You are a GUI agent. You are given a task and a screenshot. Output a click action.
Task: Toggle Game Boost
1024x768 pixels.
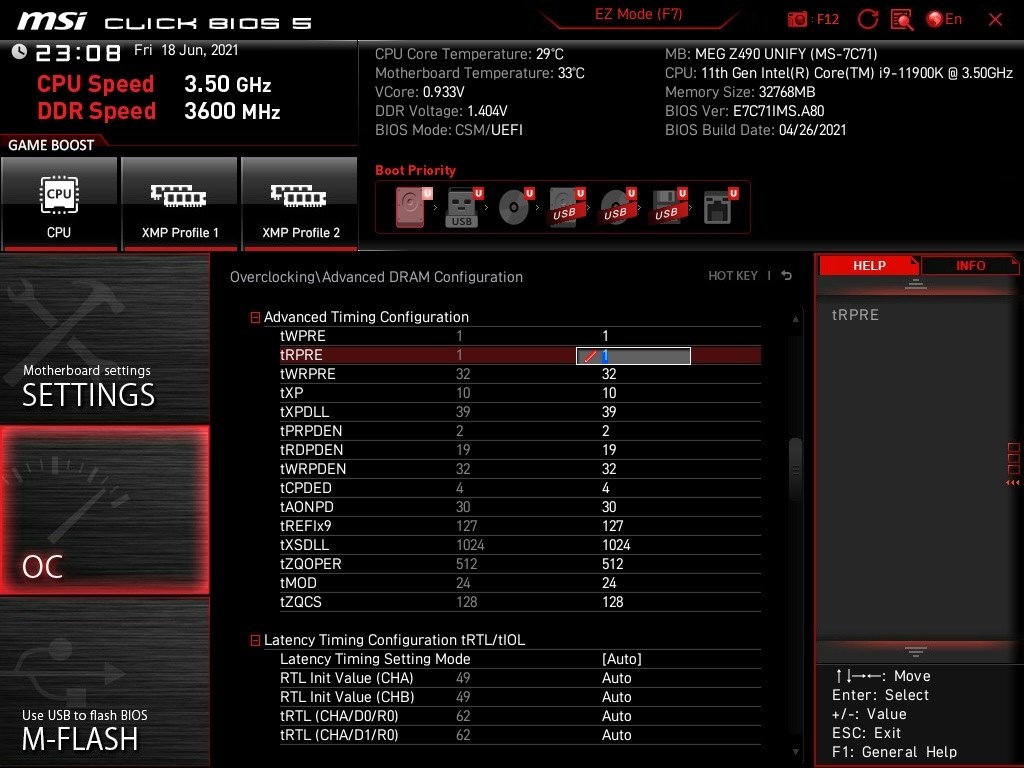click(51, 144)
